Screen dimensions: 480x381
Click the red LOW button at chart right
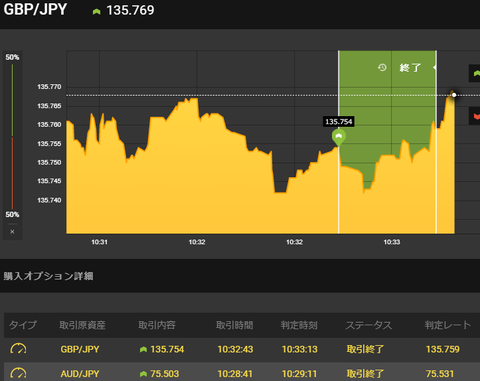pyautogui.click(x=475, y=116)
